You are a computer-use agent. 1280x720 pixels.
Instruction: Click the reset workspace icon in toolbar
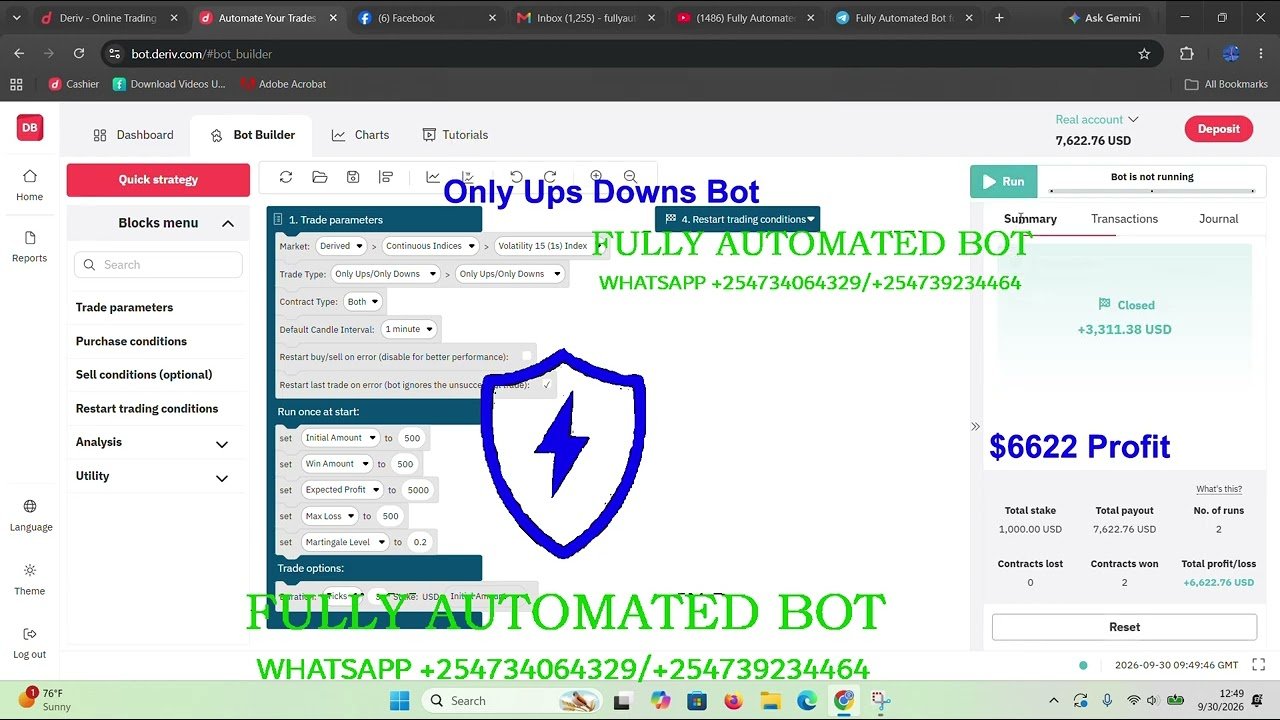[x=286, y=177]
